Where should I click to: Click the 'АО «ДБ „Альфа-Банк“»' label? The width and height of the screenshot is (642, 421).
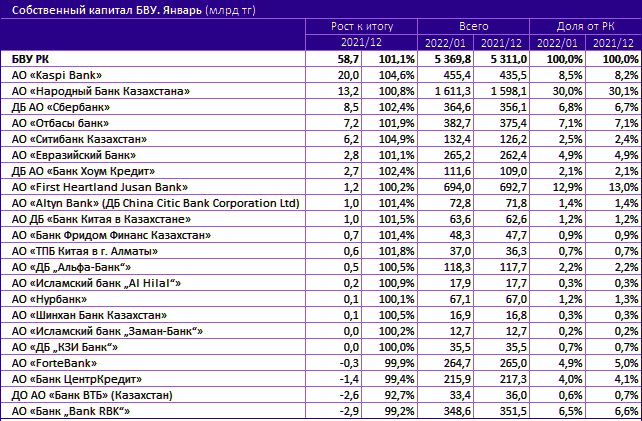(71, 267)
